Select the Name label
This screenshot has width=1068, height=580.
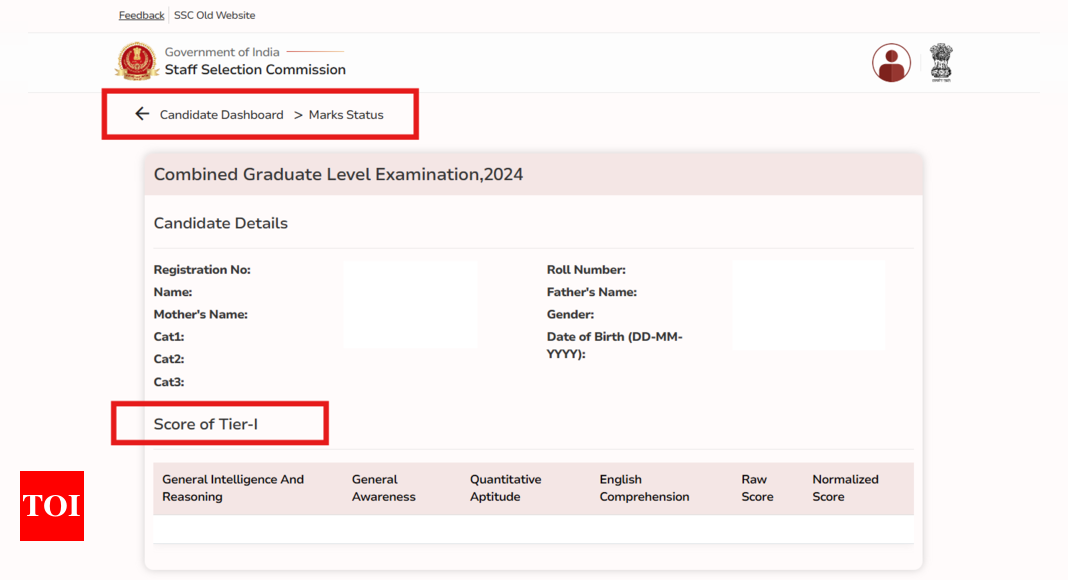[x=173, y=292]
